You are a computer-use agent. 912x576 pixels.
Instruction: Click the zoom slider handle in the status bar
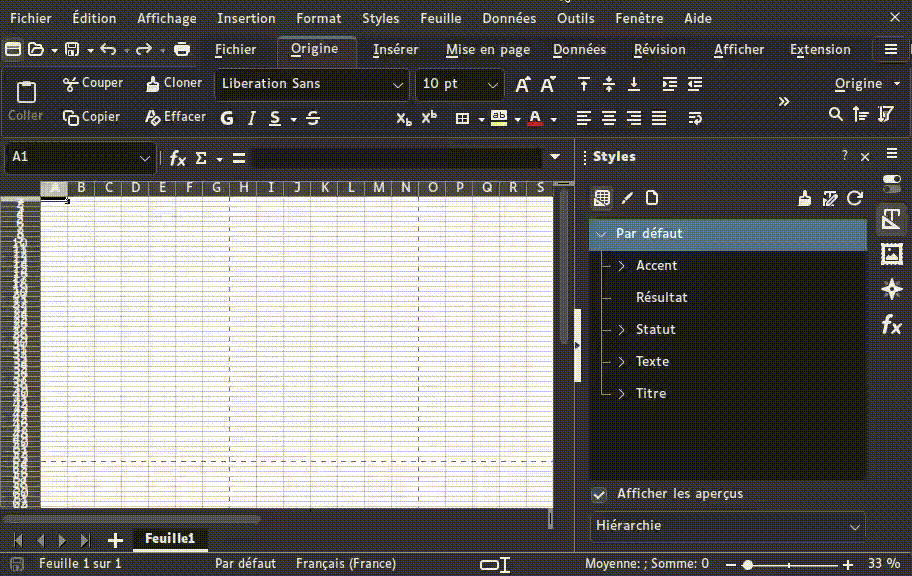(748, 564)
